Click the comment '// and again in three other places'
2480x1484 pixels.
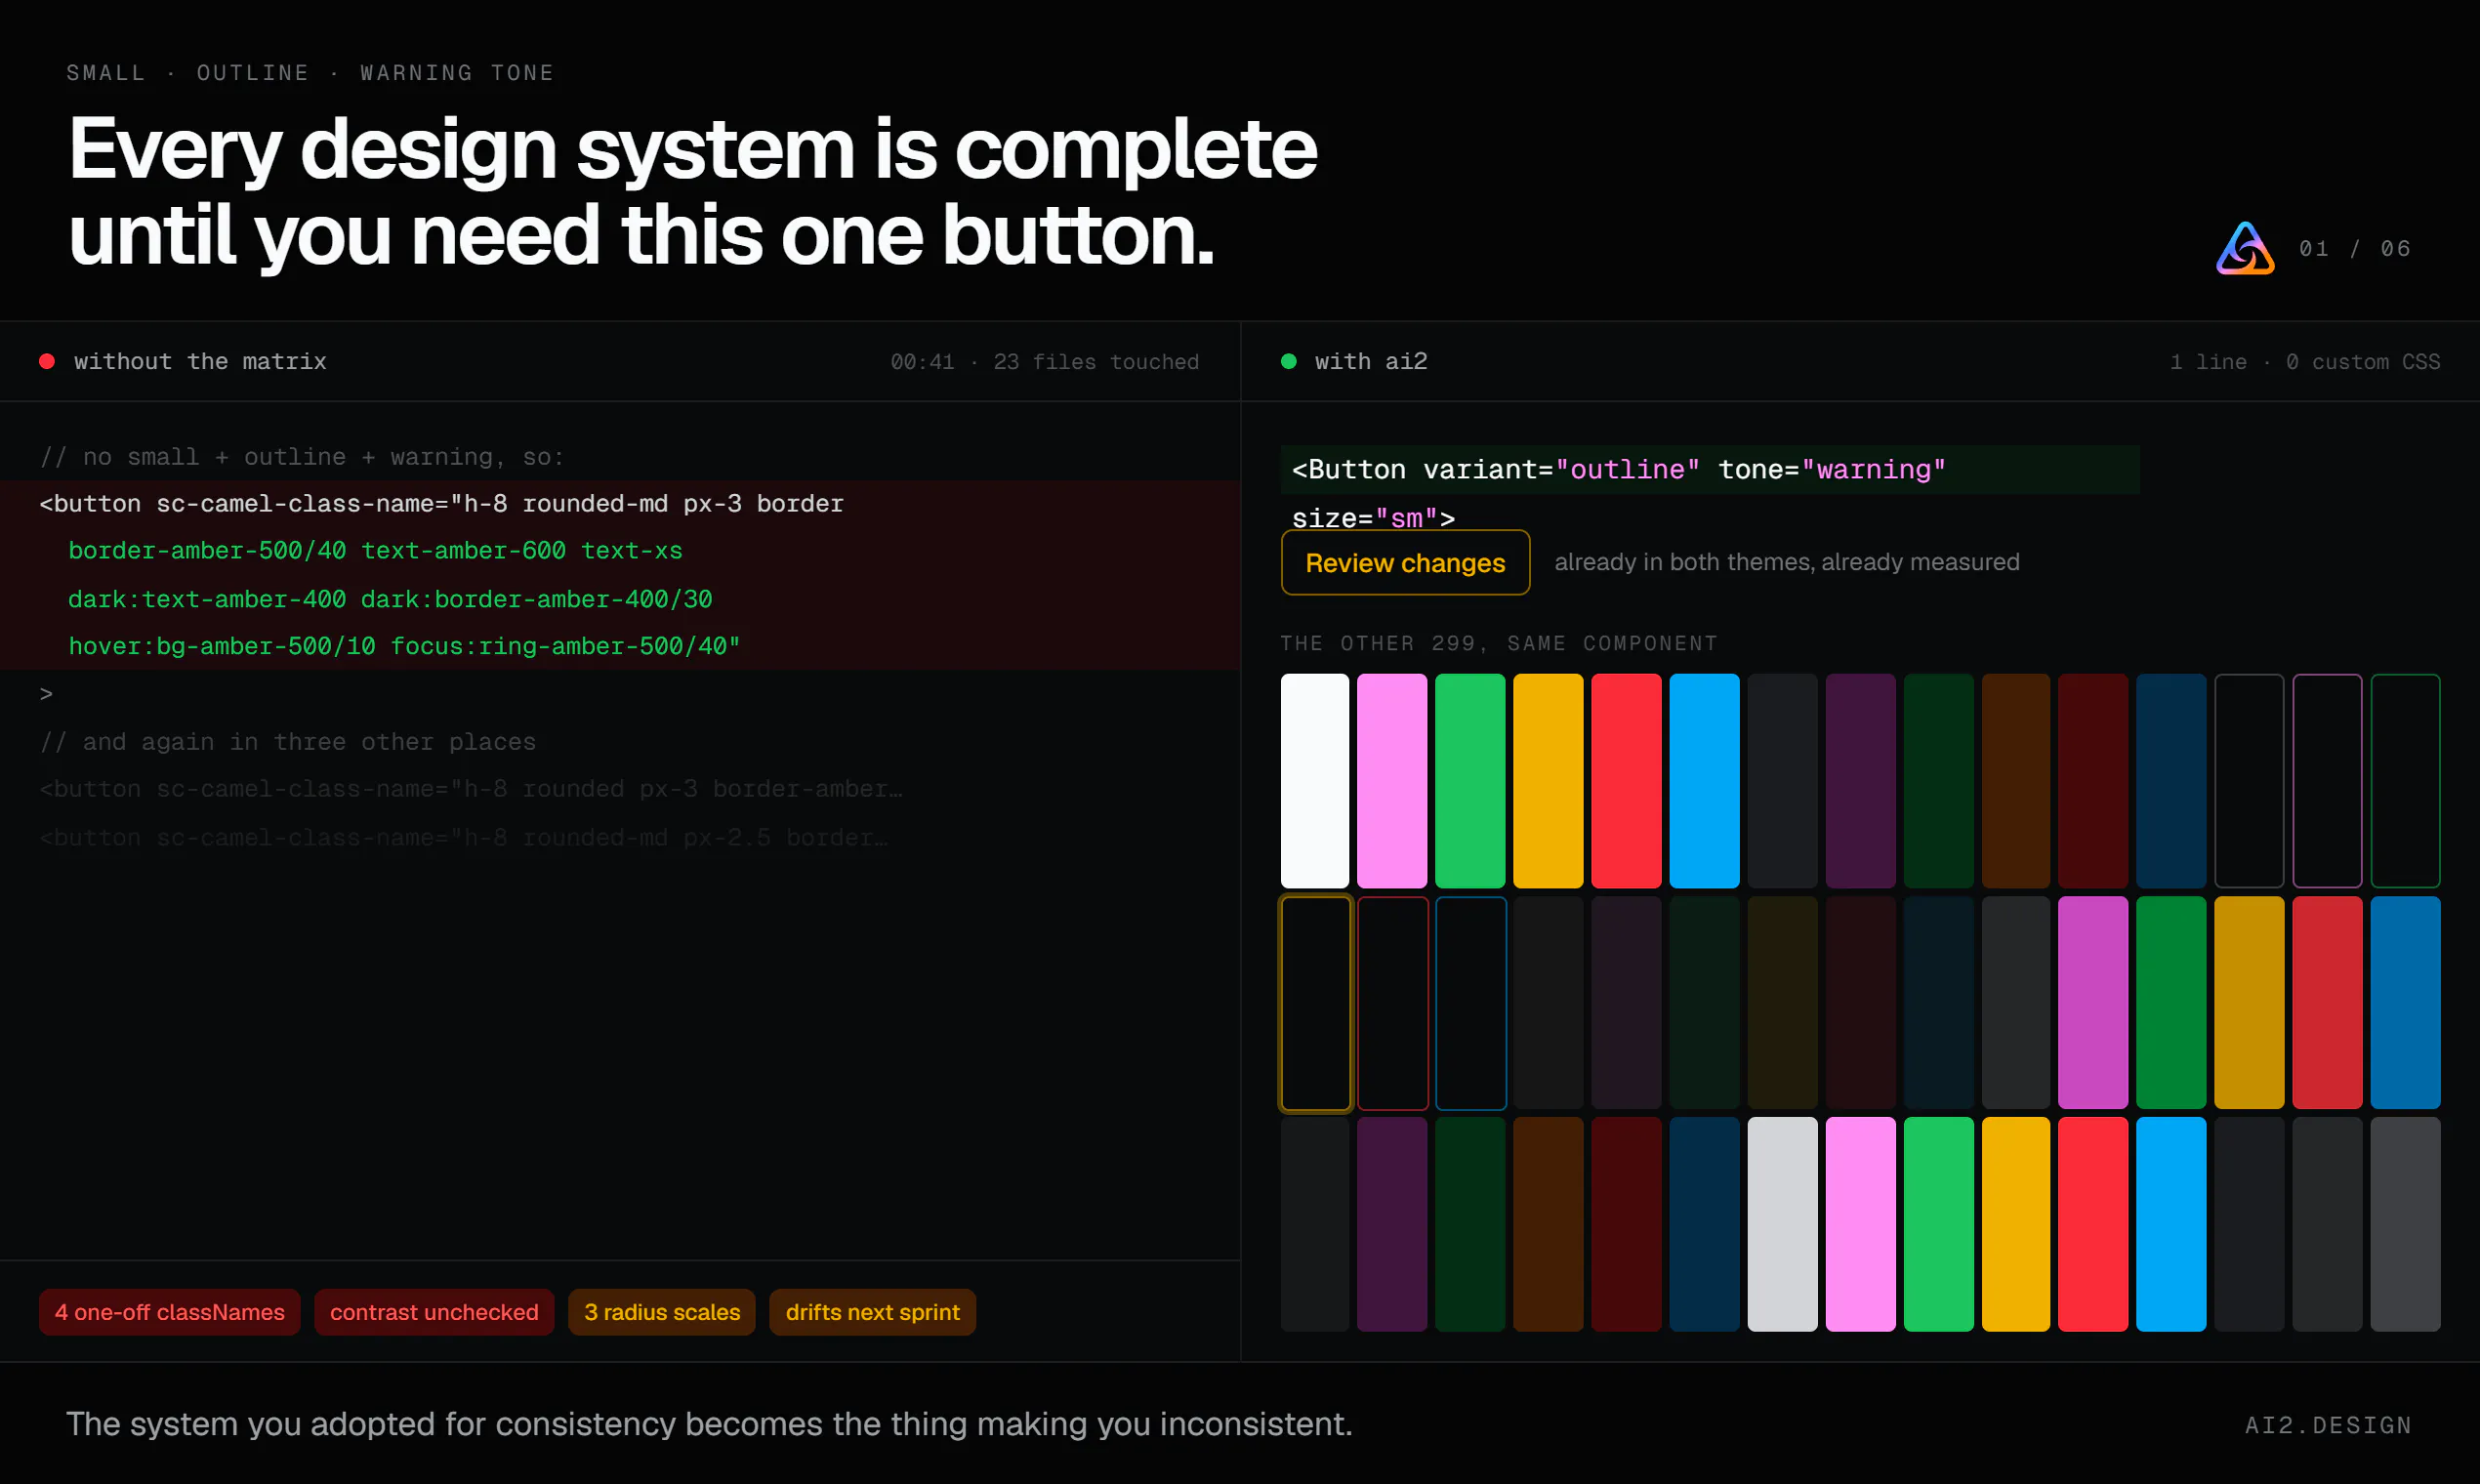[288, 742]
